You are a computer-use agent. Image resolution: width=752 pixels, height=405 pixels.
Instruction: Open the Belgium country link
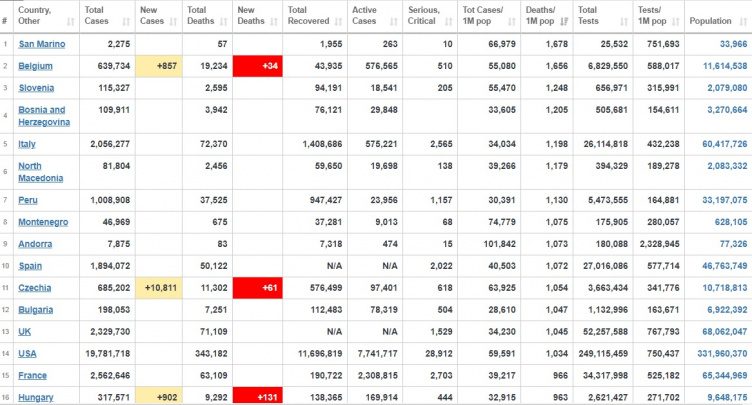point(35,66)
